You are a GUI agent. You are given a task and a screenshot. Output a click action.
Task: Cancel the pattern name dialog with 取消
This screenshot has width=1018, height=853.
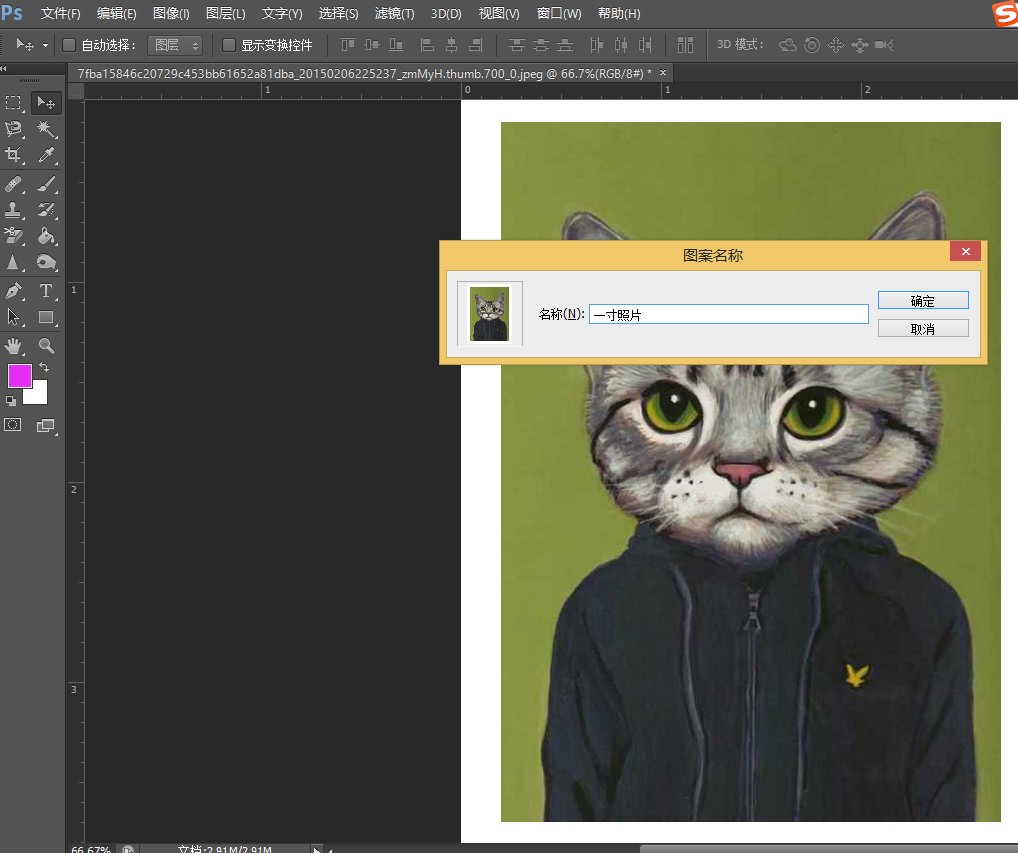coord(923,328)
